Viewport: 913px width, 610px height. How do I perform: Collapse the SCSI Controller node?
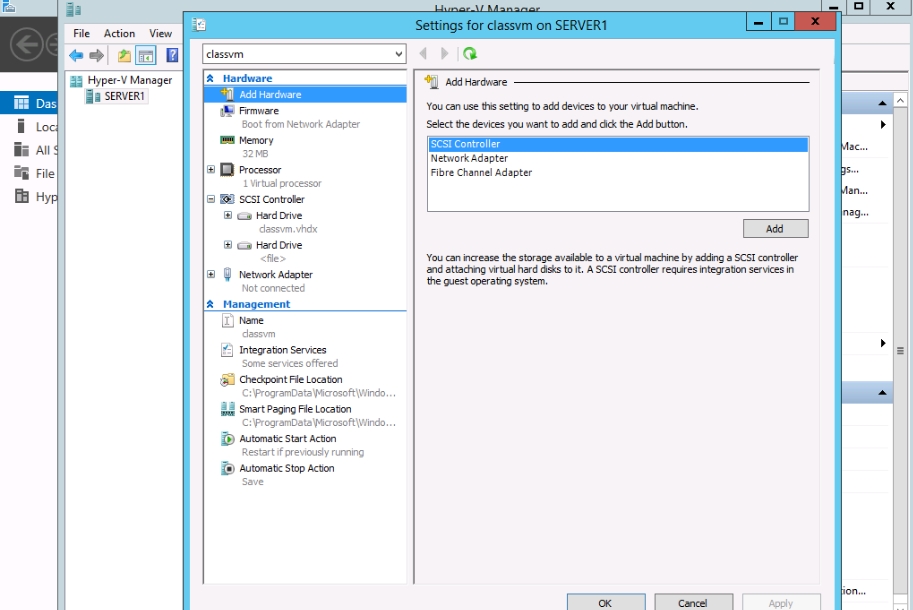click(211, 199)
